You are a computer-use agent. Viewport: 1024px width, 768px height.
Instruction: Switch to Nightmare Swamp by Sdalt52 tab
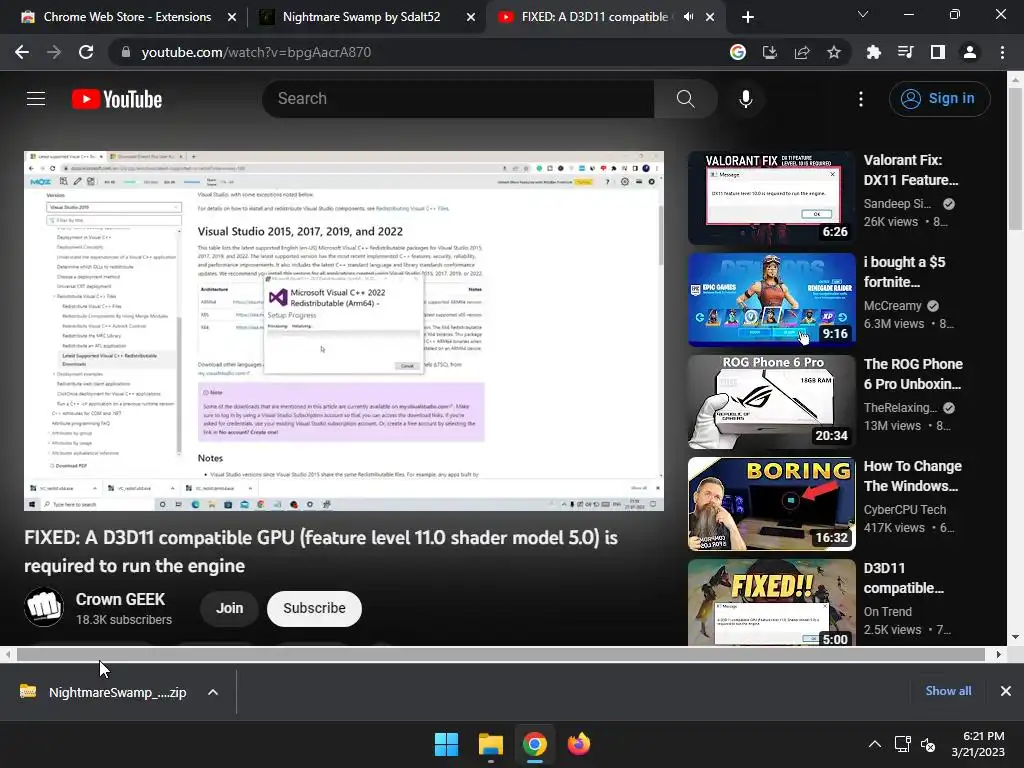click(x=361, y=17)
